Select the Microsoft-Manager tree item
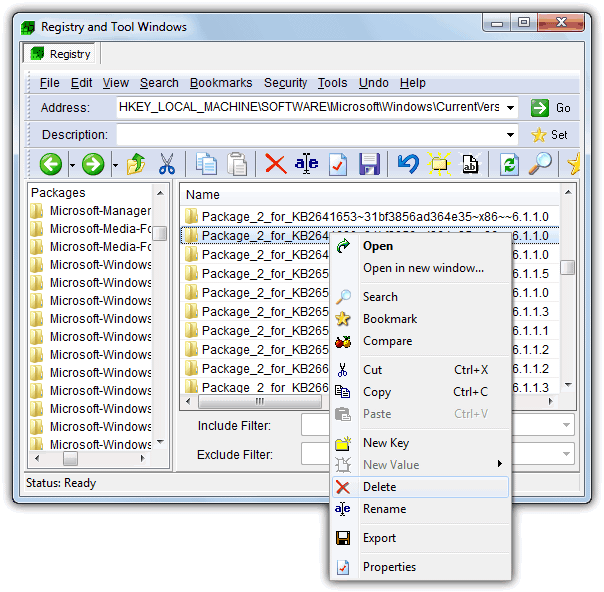Image resolution: width=604 pixels, height=592 pixels. (x=91, y=211)
